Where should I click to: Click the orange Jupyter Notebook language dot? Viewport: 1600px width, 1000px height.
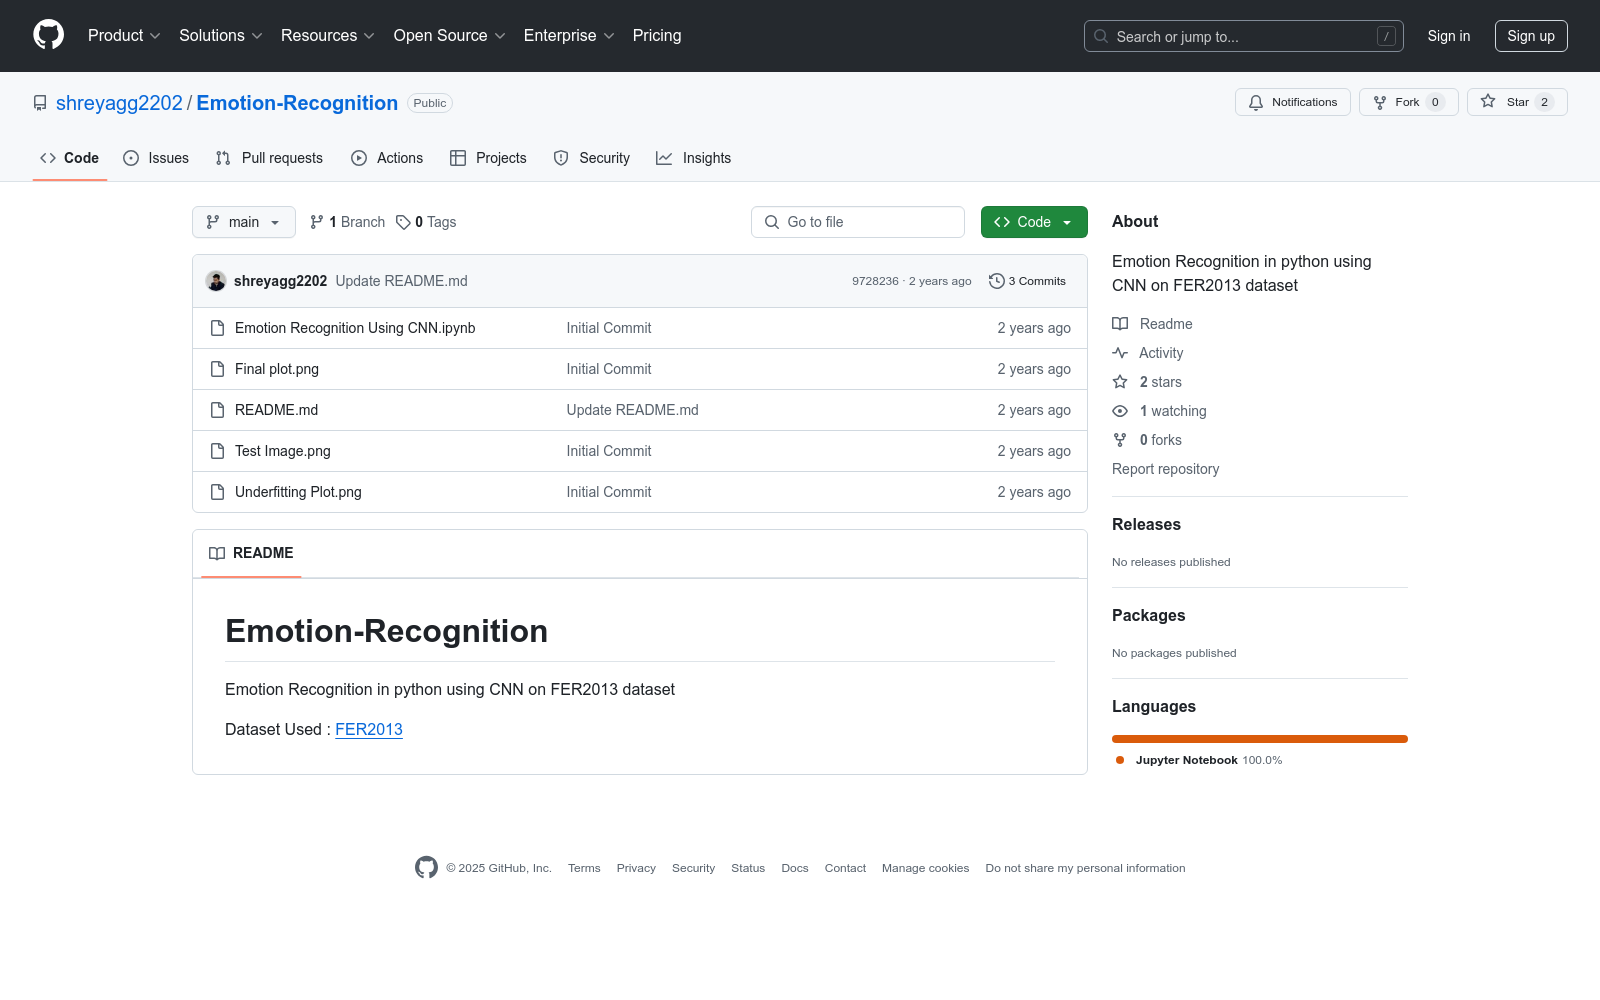coord(1120,760)
